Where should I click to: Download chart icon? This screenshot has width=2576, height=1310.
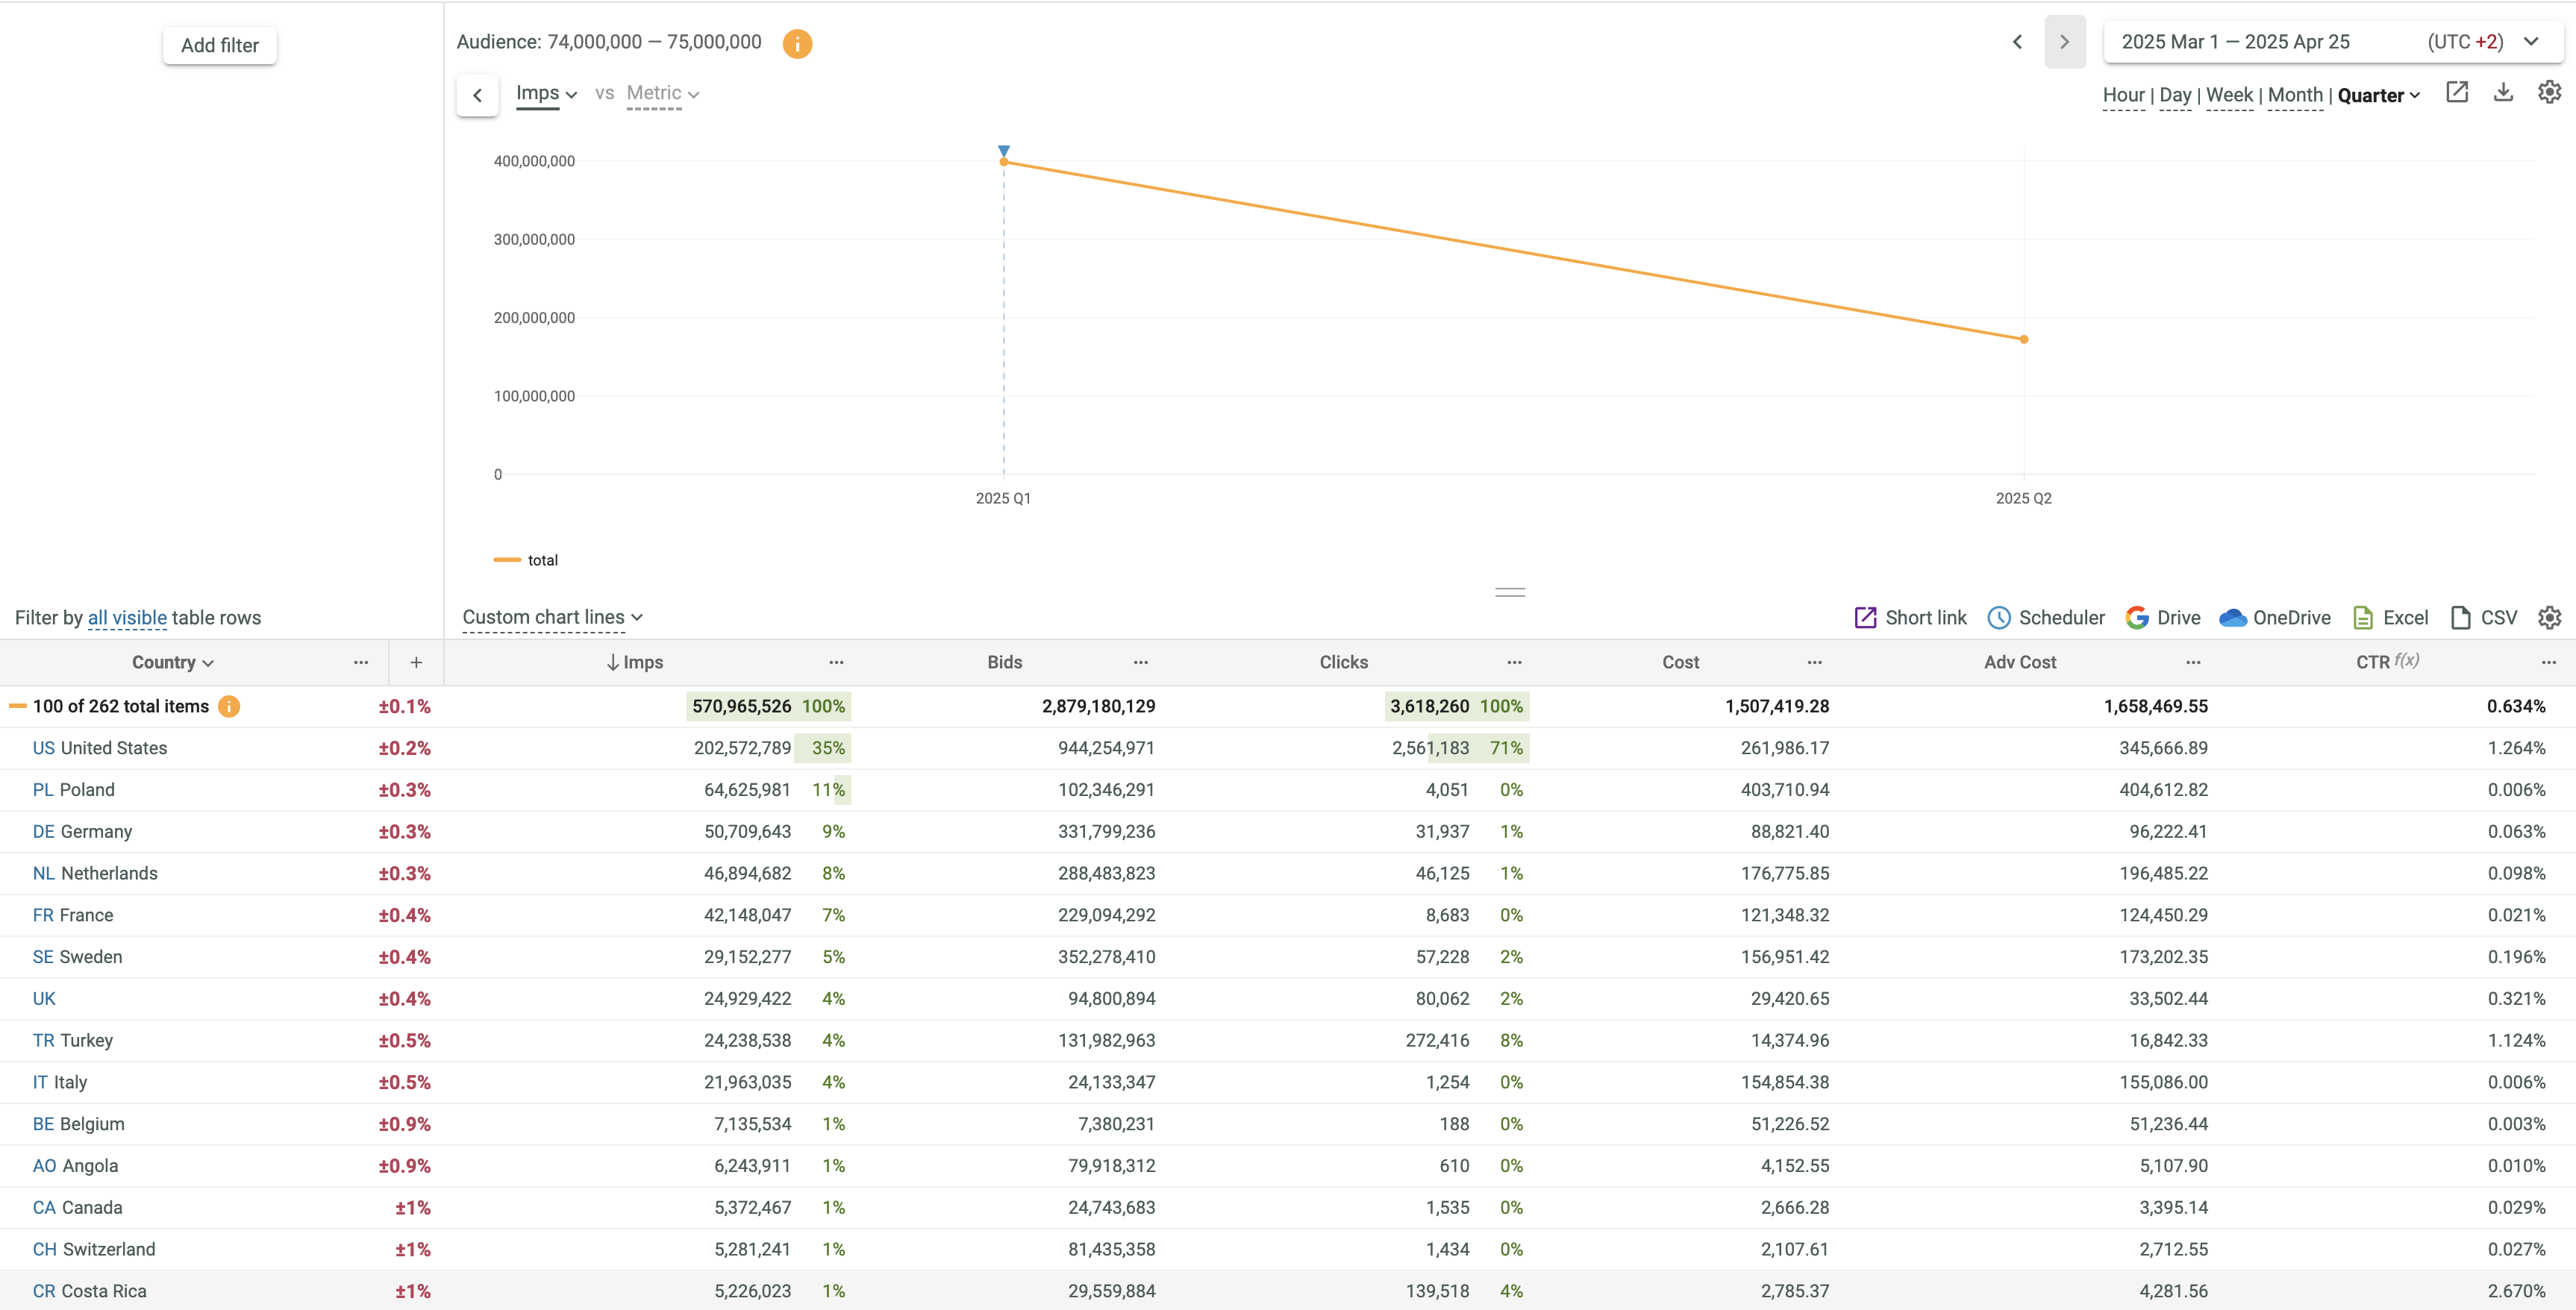2503,93
